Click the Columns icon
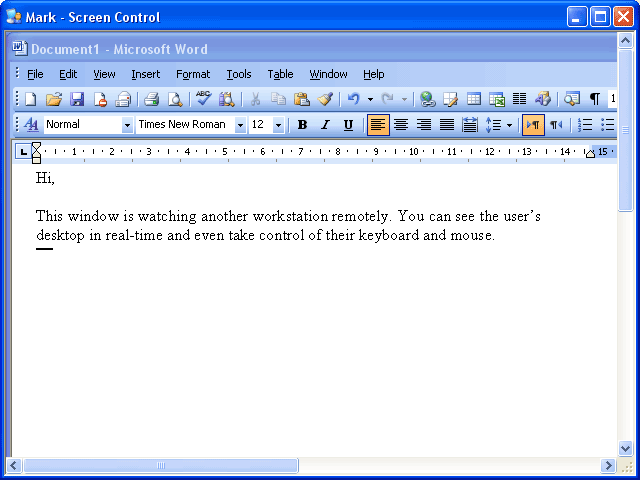The image size is (640, 480). coord(520,99)
